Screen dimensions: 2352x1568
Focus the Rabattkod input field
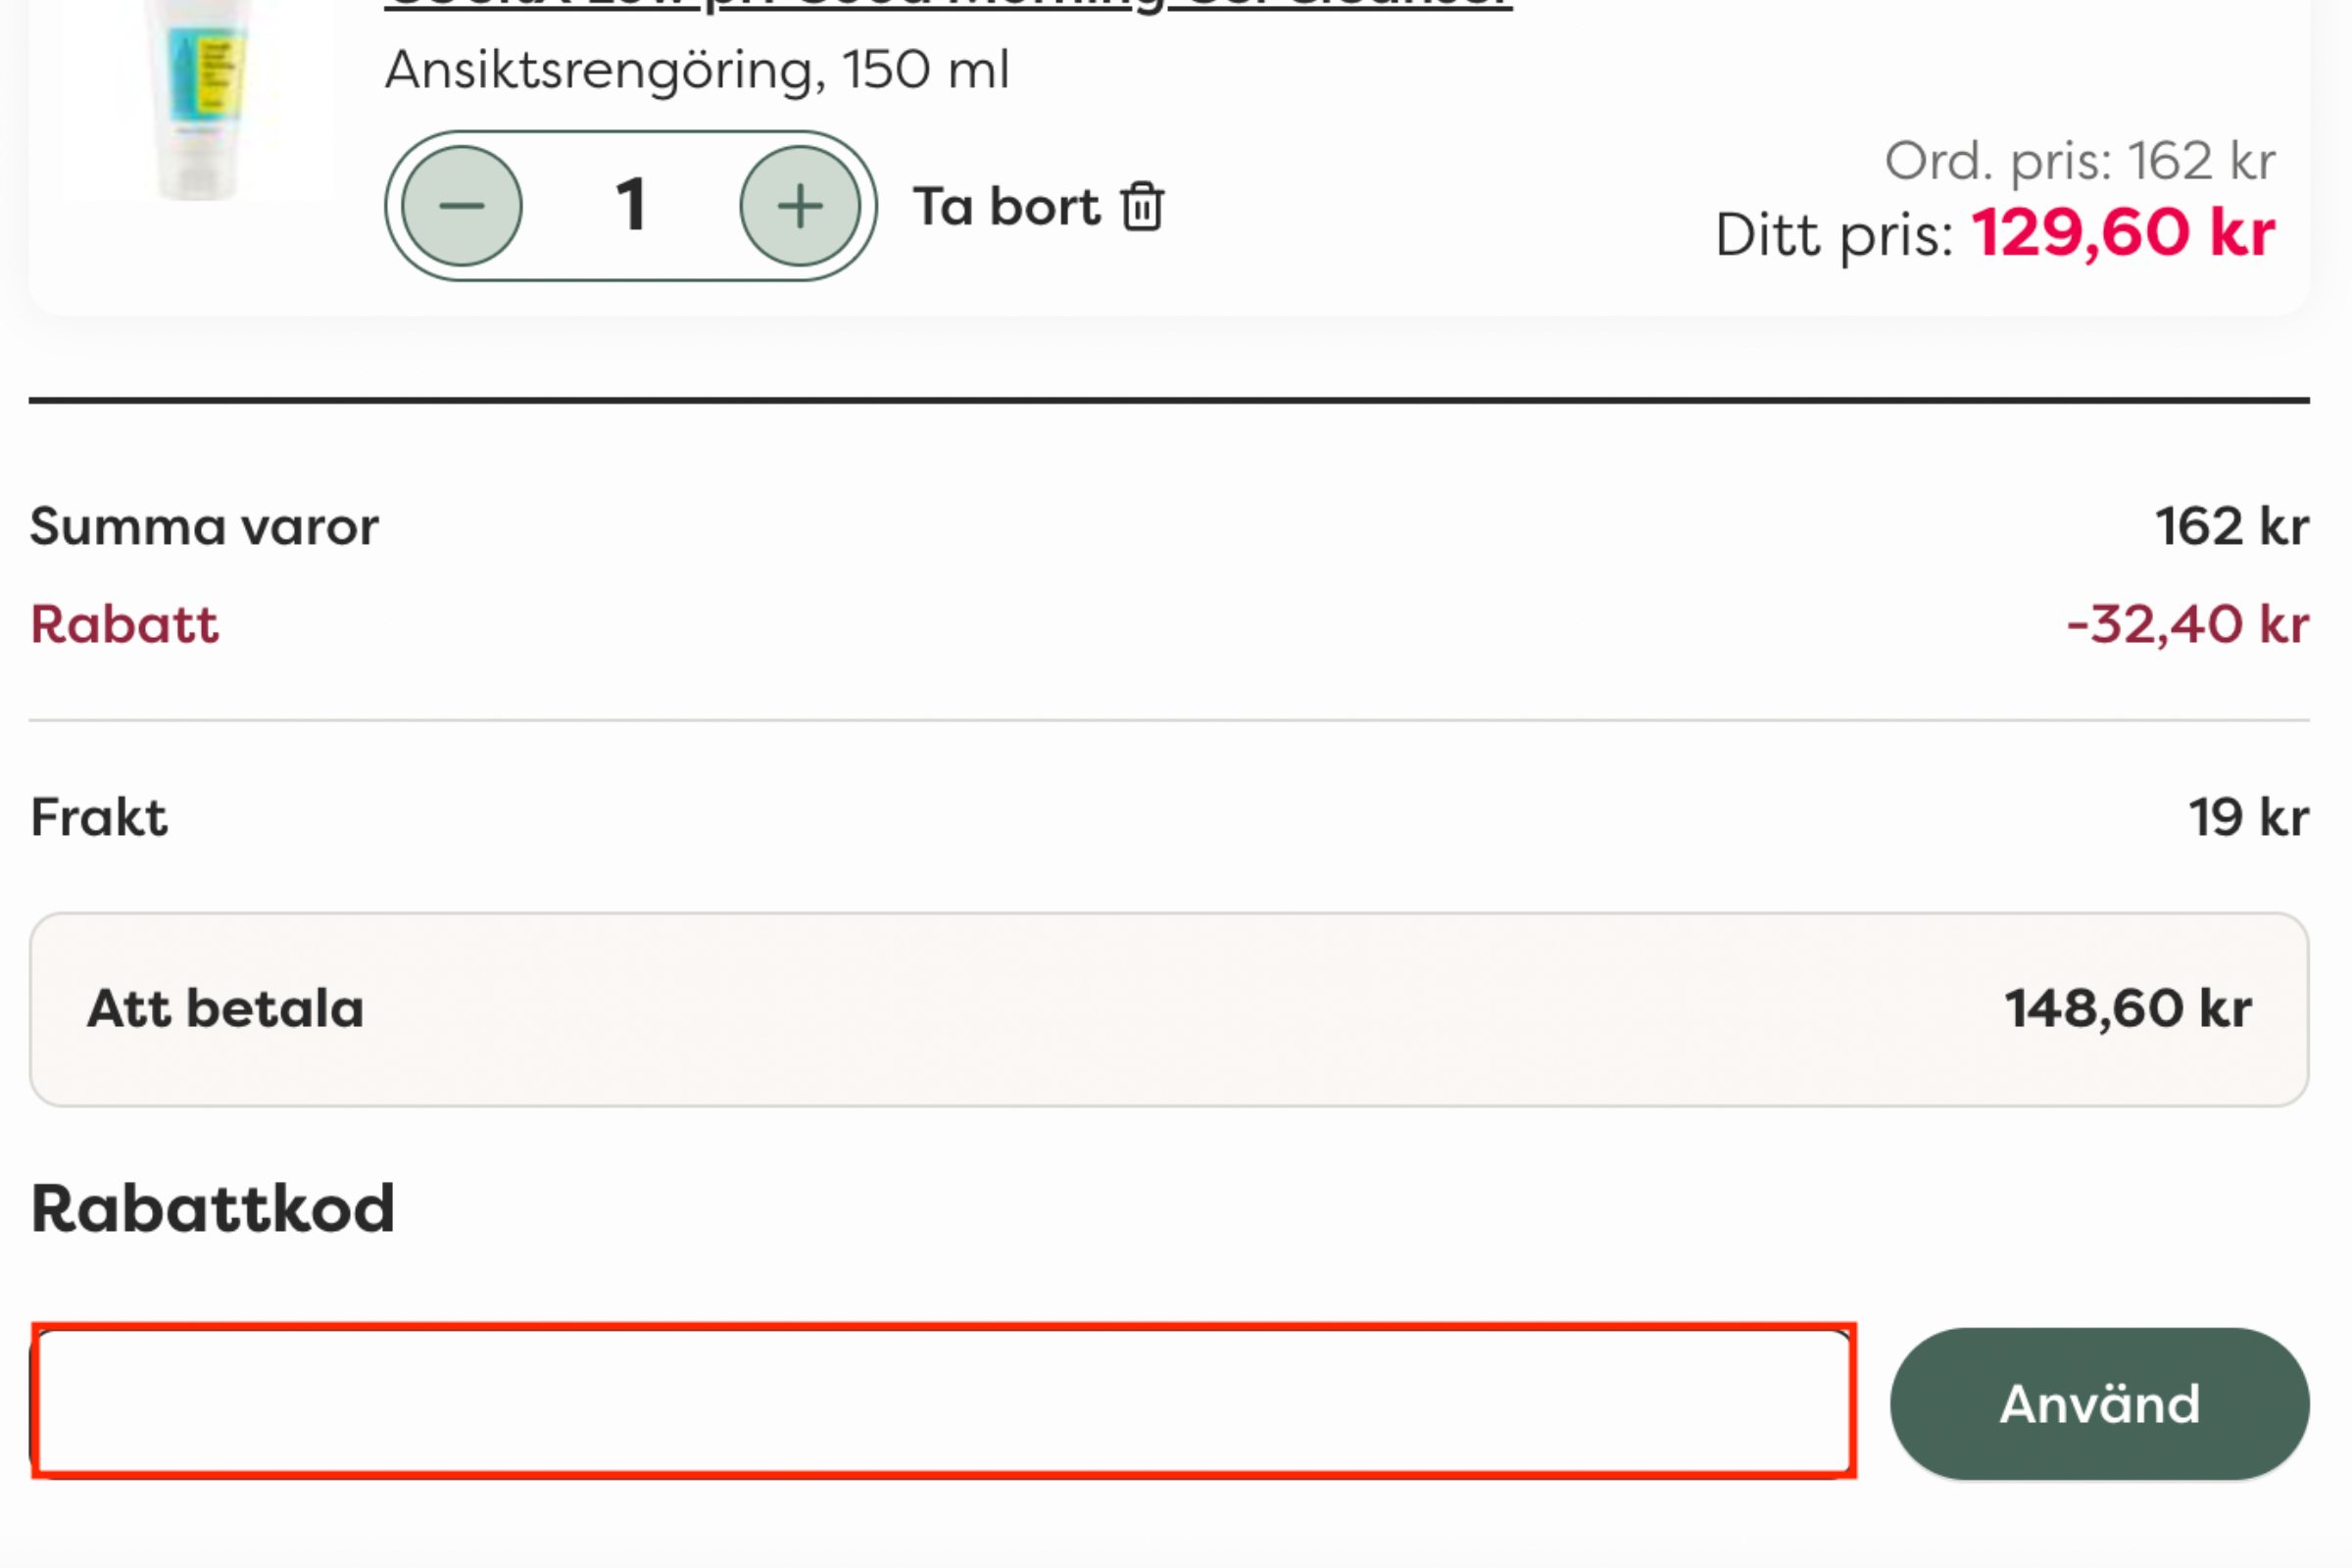pyautogui.click(x=944, y=1401)
